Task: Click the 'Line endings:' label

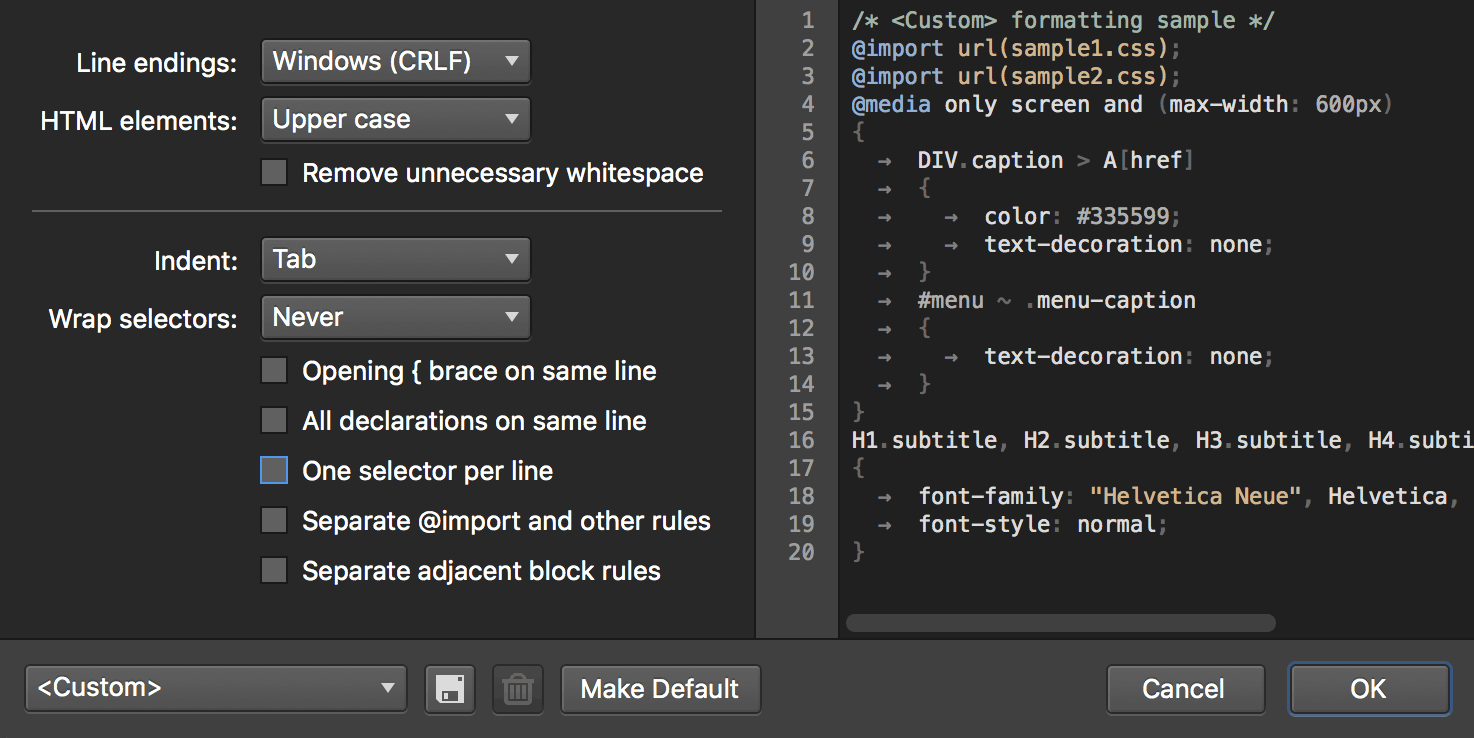Action: 157,63
